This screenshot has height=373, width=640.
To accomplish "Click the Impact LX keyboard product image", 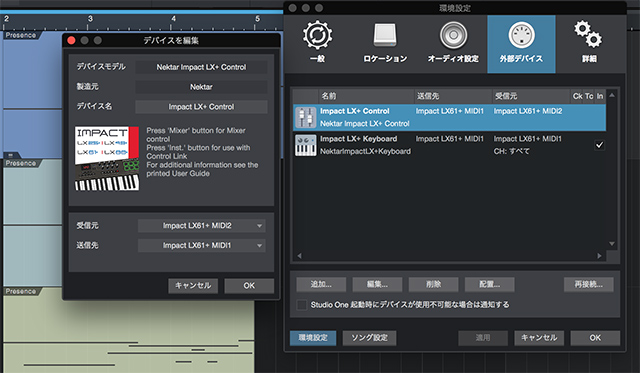I will coord(107,158).
